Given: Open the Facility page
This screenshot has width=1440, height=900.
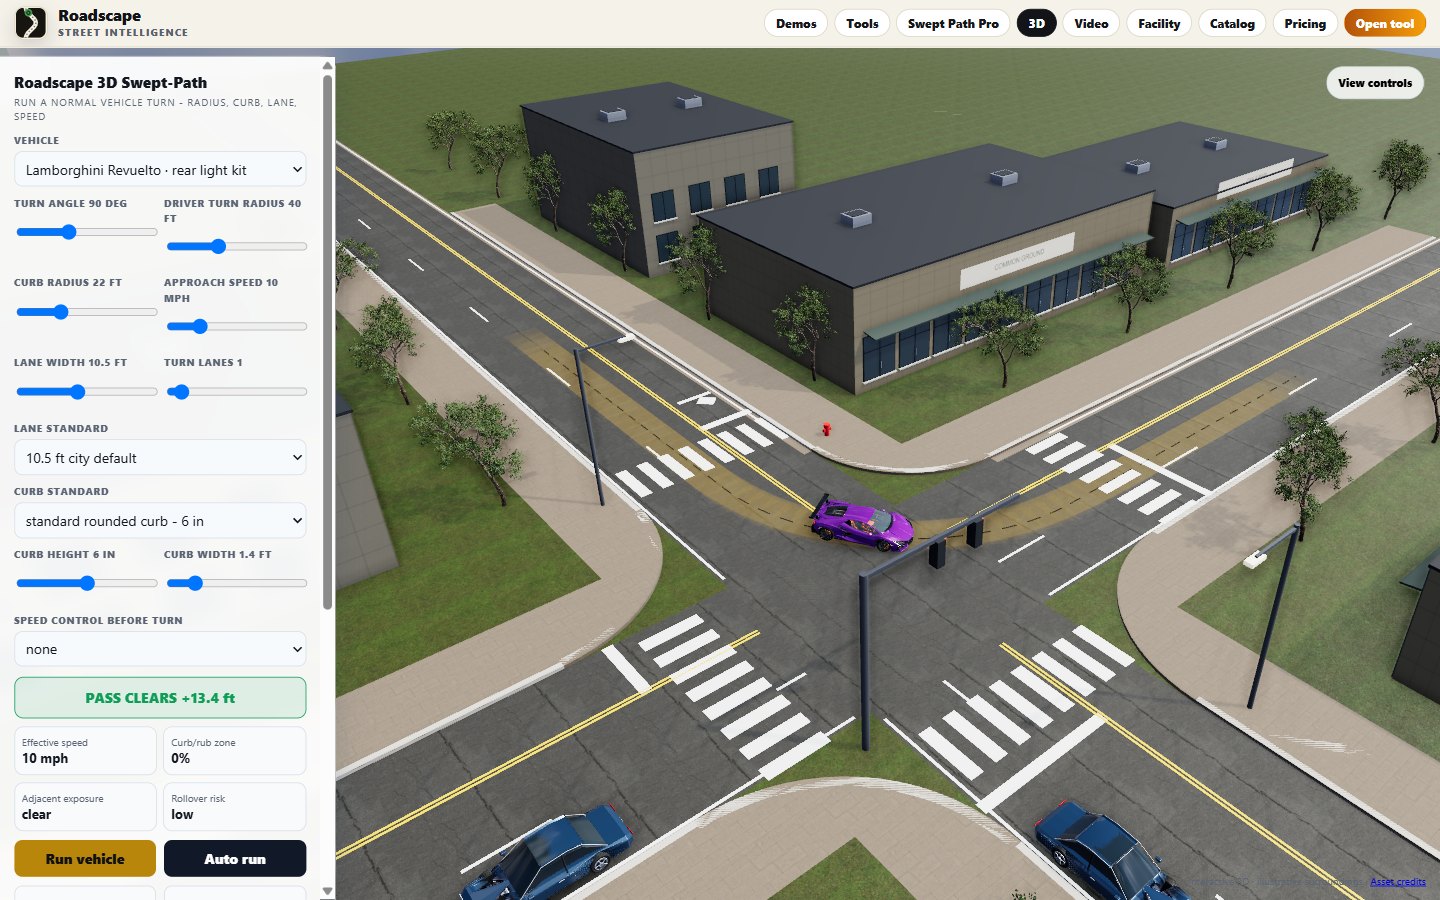Looking at the screenshot, I should [1159, 23].
